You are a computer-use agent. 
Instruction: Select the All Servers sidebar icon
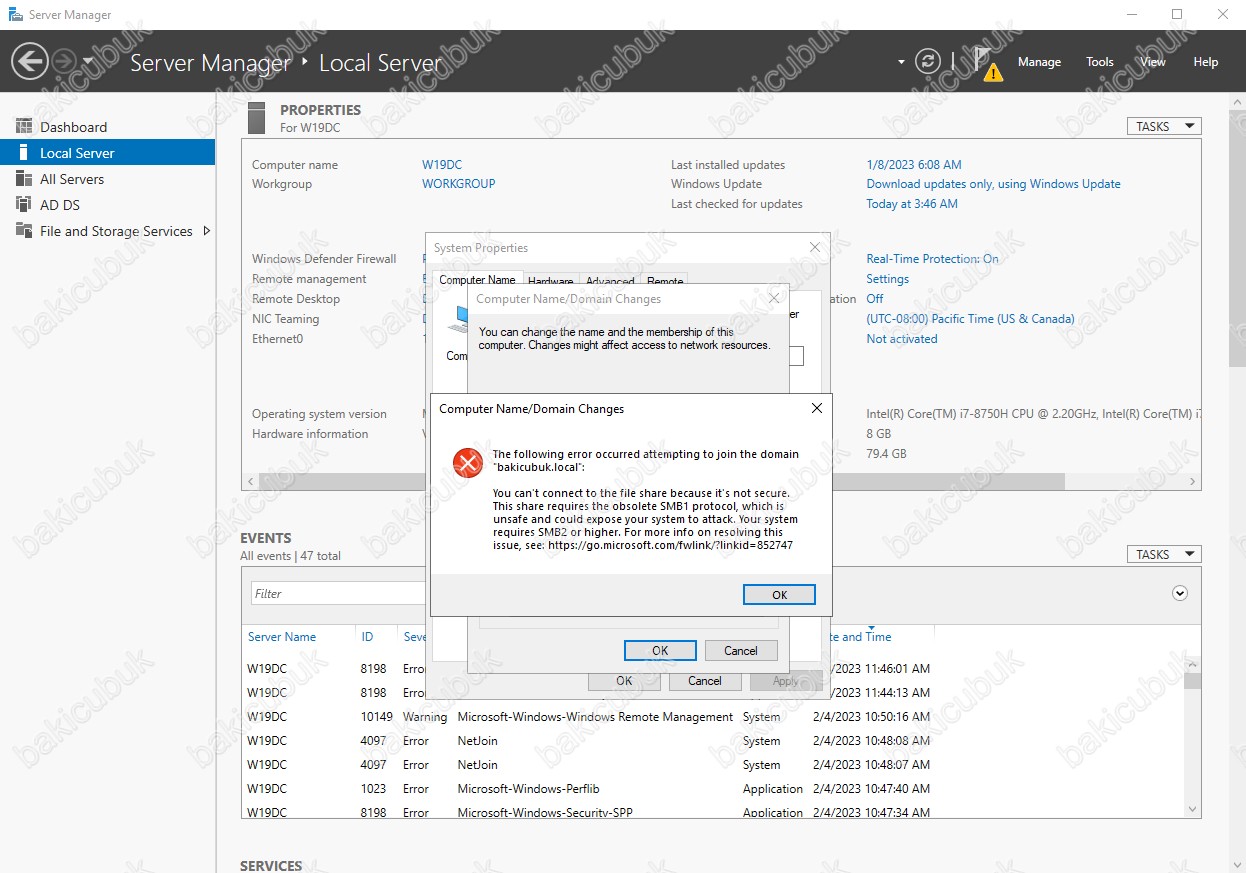(x=24, y=179)
